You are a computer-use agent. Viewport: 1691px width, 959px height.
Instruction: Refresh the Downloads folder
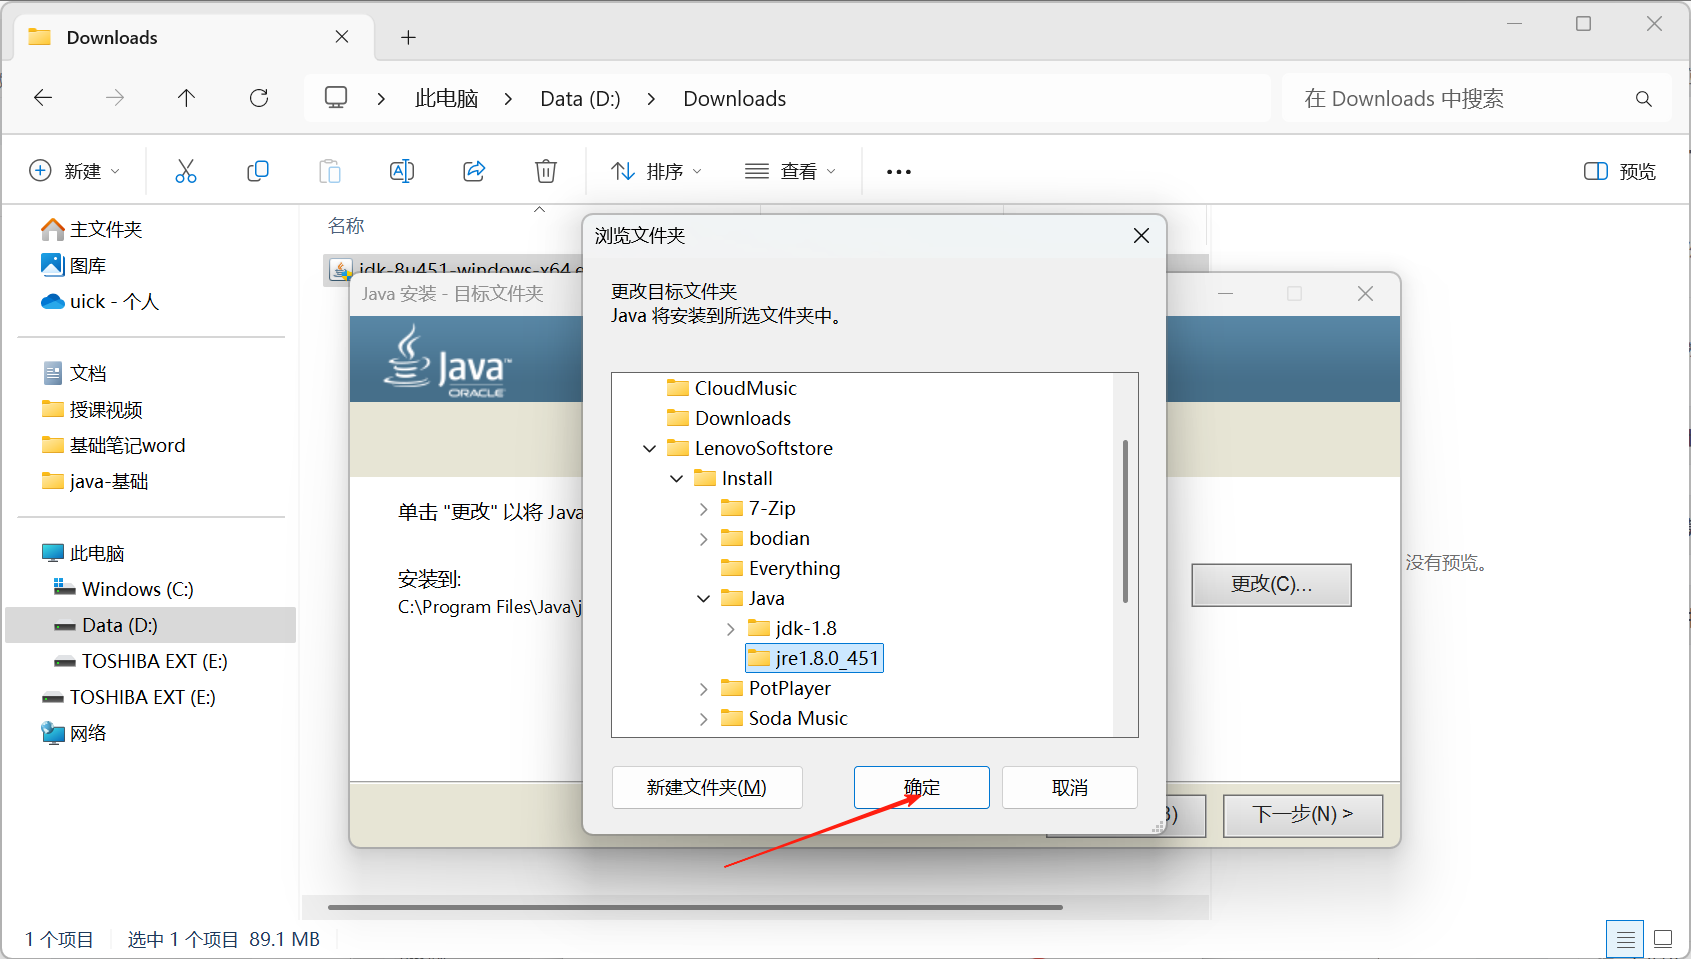pos(259,98)
